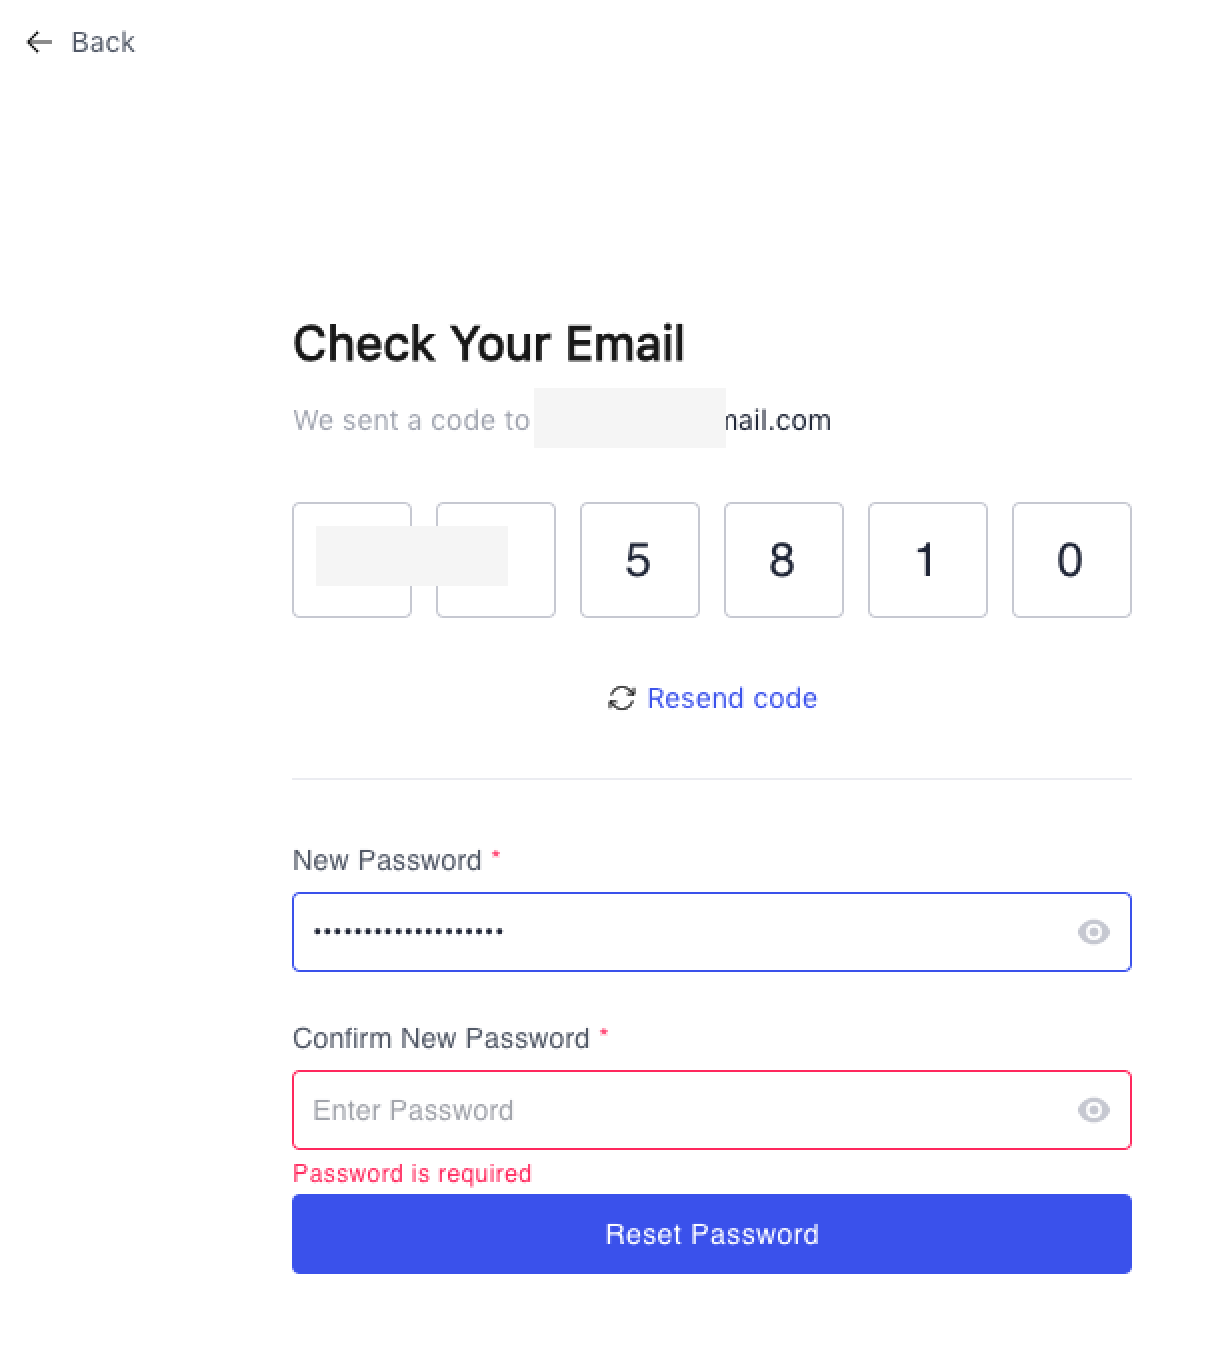The width and height of the screenshot is (1230, 1360).
Task: Click the resend refresh arrows icon
Action: [621, 698]
